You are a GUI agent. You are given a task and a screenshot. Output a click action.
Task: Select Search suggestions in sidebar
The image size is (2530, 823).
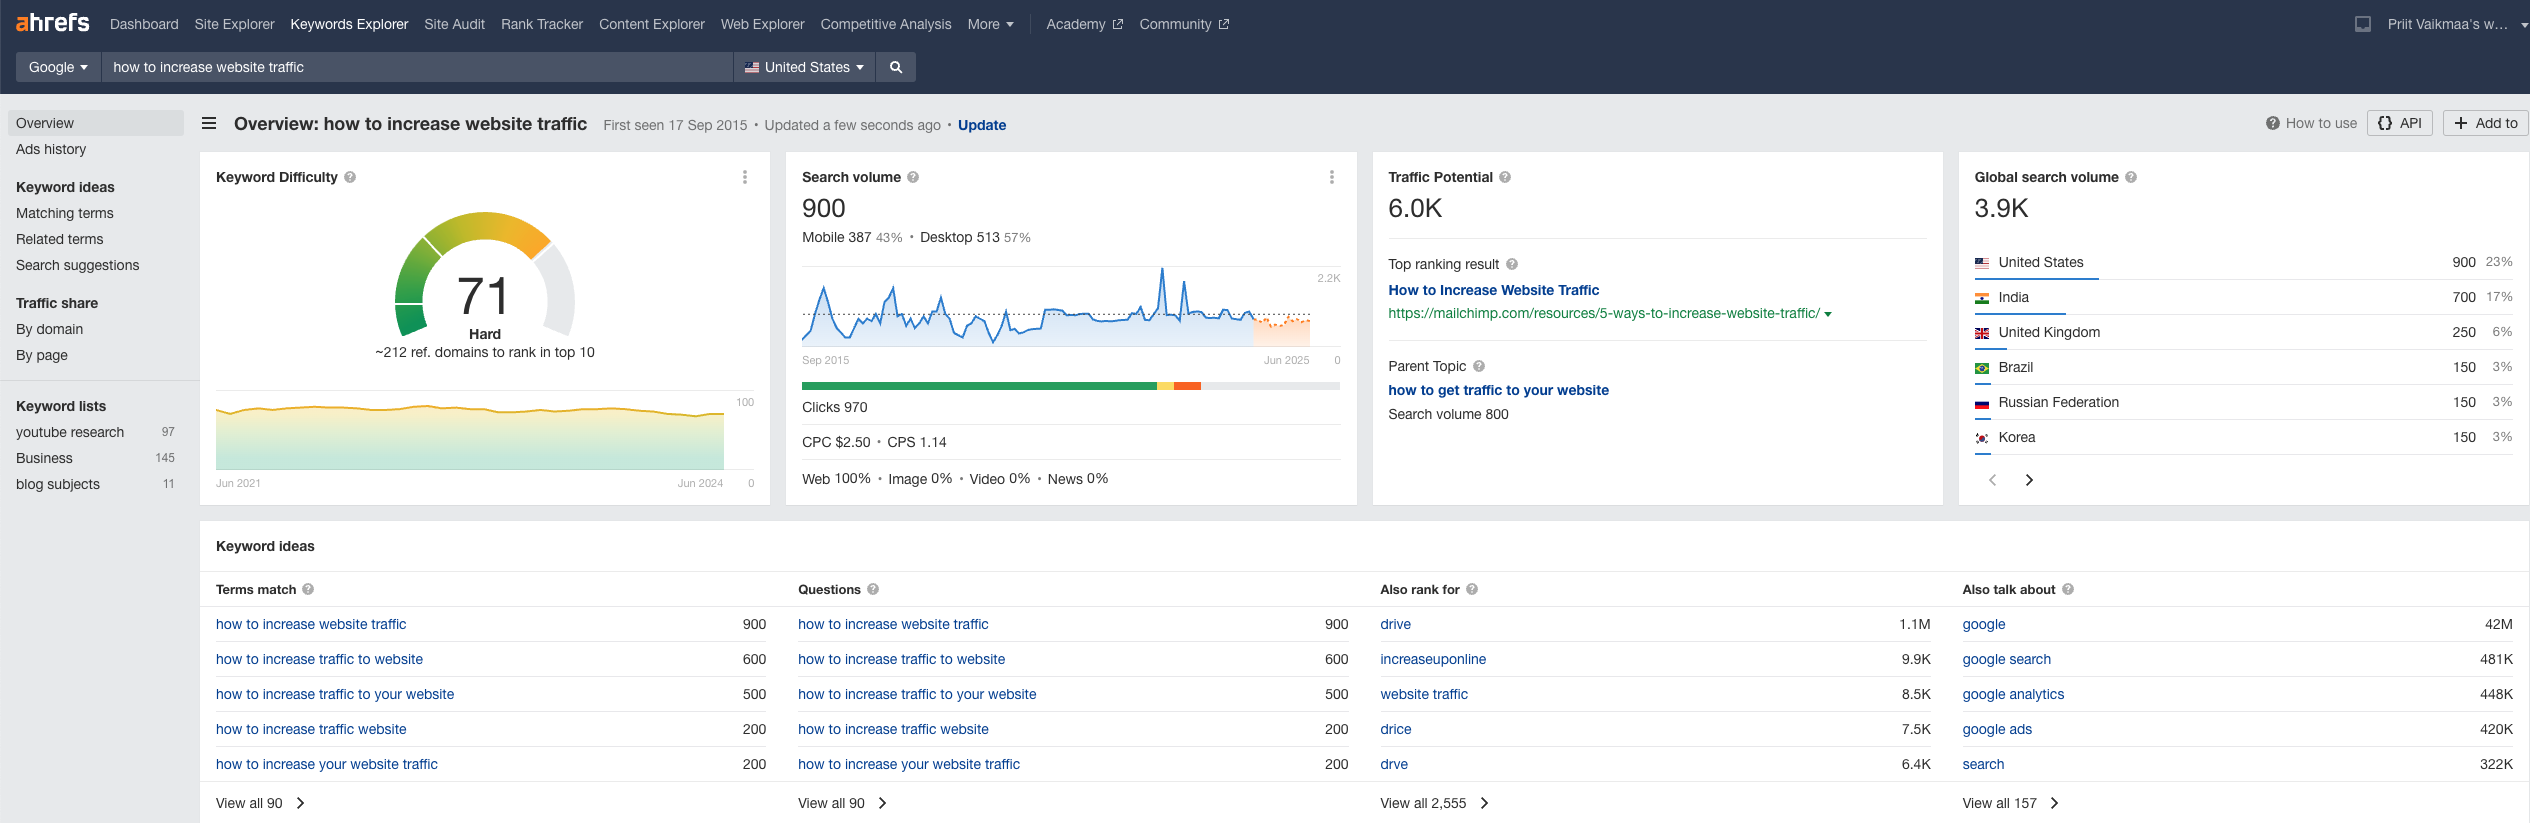tap(78, 265)
